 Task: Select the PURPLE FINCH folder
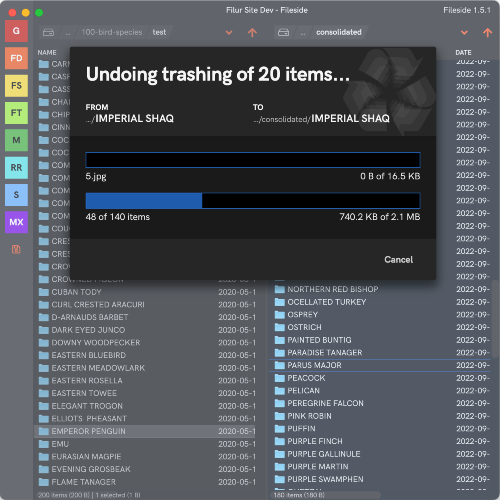pos(380,441)
